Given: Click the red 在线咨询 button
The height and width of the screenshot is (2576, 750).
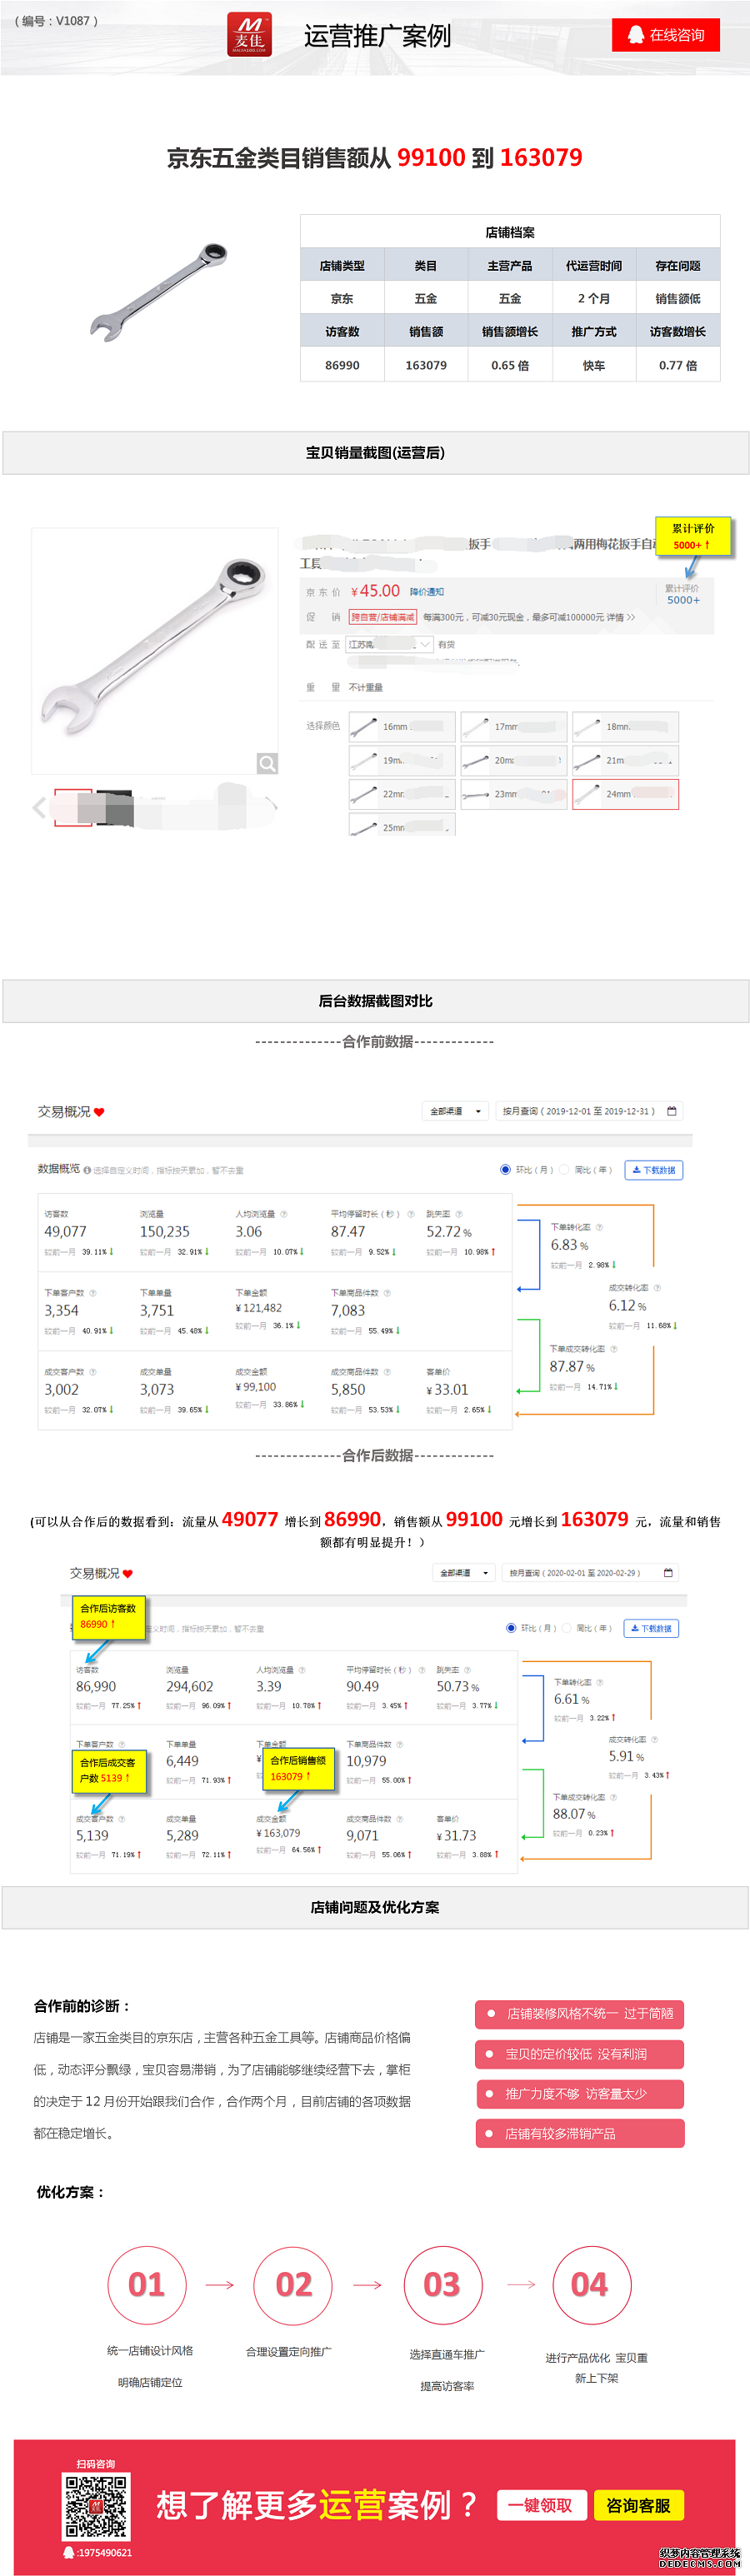Looking at the screenshot, I should (x=666, y=35).
